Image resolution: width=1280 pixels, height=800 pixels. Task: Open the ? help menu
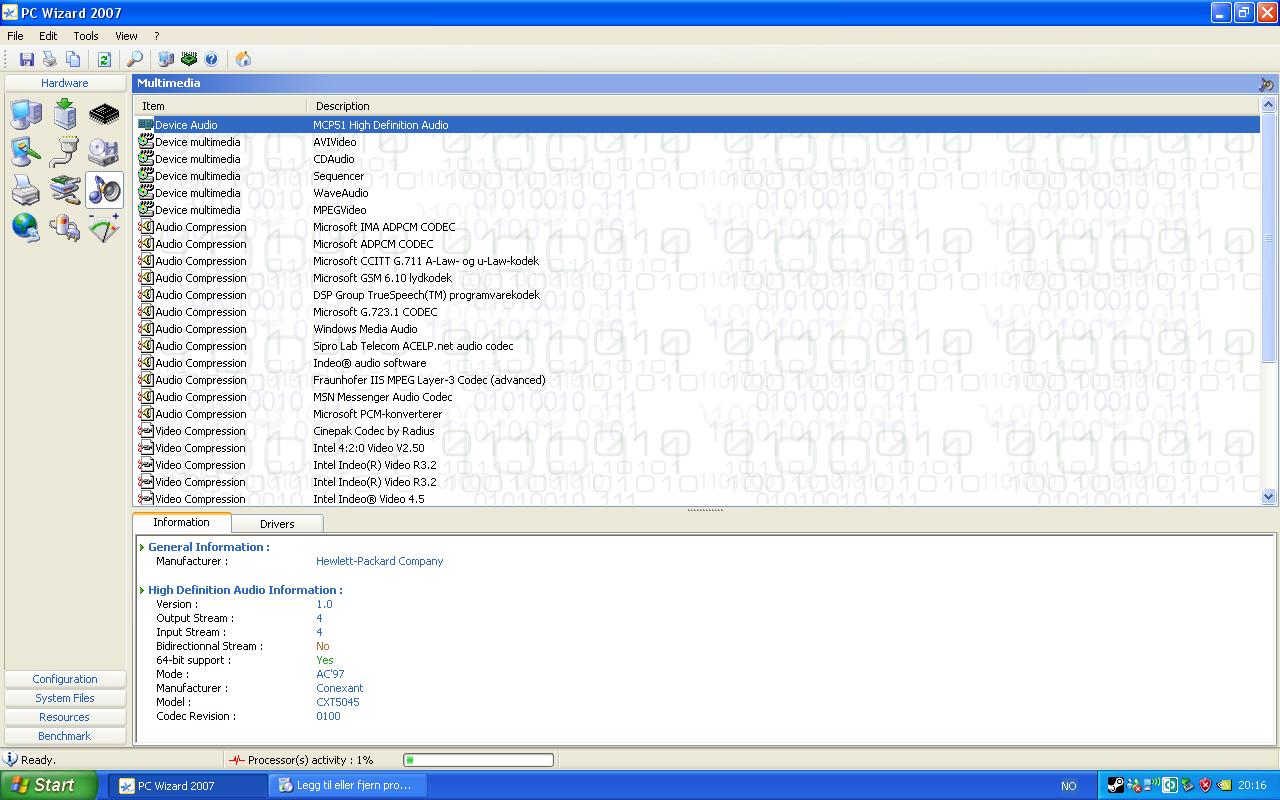click(156, 36)
